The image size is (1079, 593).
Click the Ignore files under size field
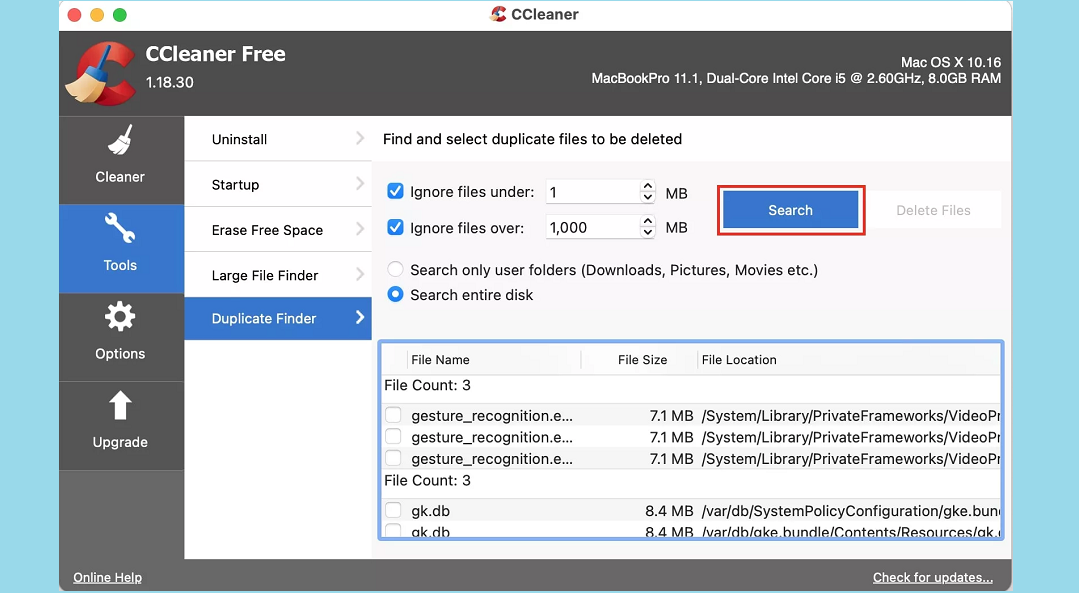[592, 192]
